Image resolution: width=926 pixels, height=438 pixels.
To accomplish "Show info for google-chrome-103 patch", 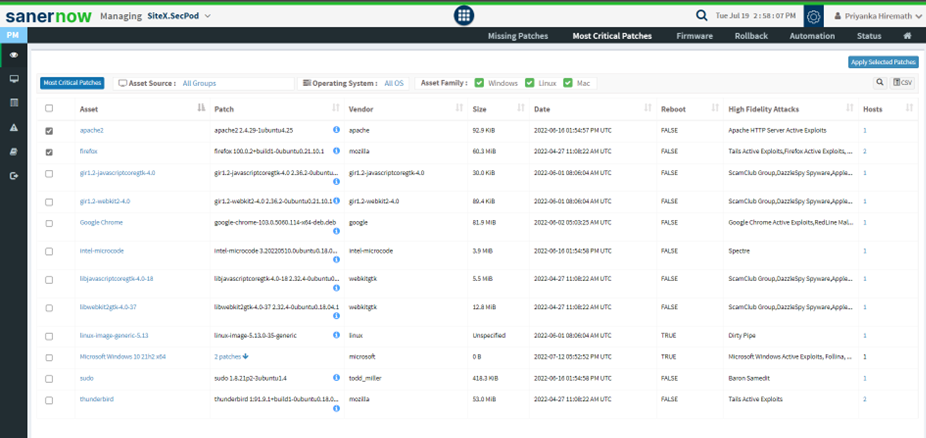I will coord(337,231).
